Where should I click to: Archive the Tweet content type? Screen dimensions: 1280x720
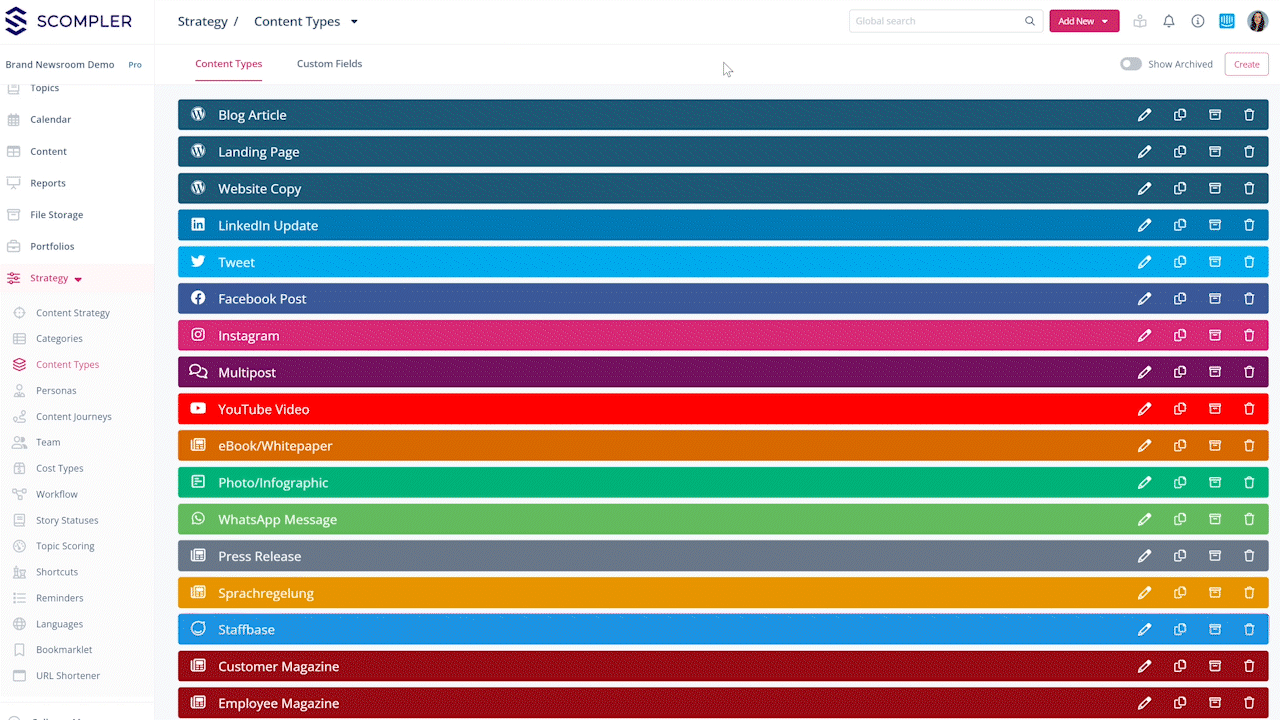pos(1215,262)
